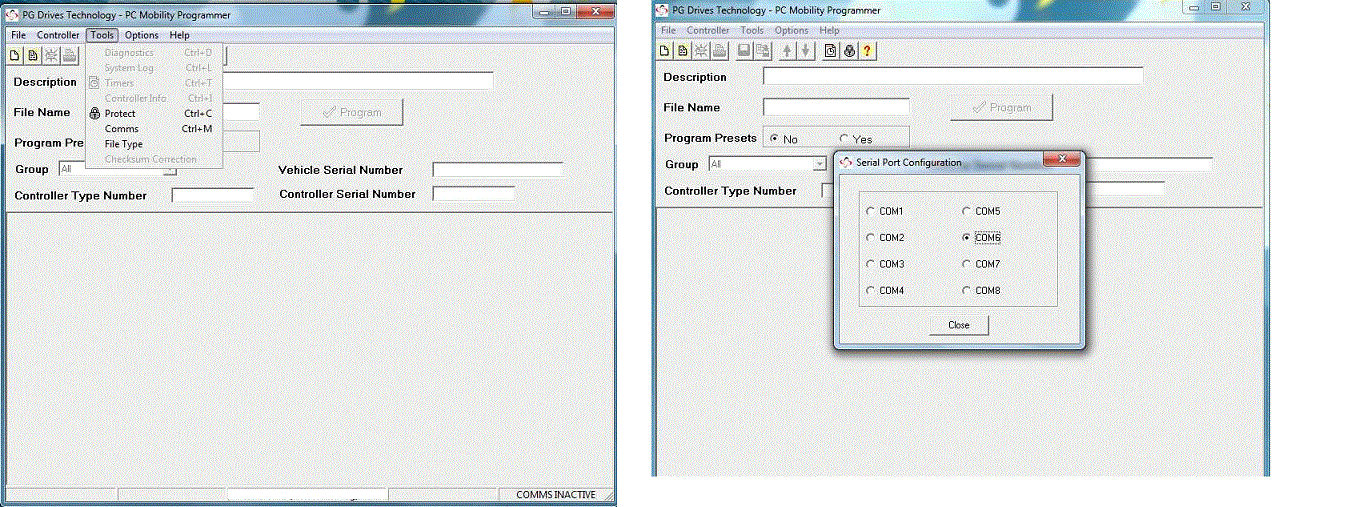Click the Controller Serial Number text box
The height and width of the screenshot is (507, 1355).
click(473, 194)
